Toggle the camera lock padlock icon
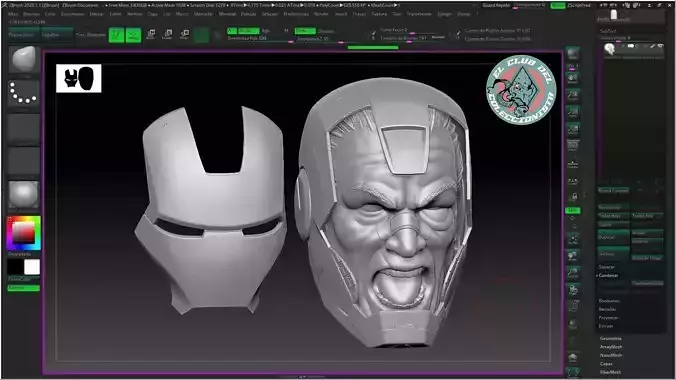Image resolution: width=676 pixels, height=380 pixels. [573, 197]
